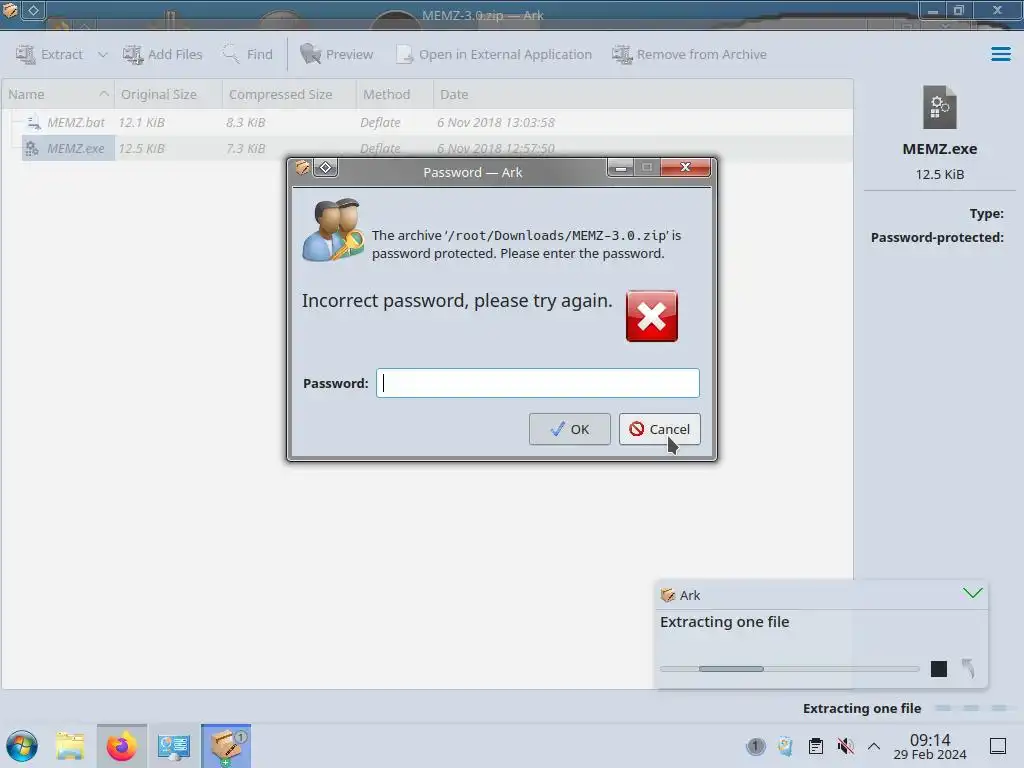The height and width of the screenshot is (768, 1024).
Task: Sort by Original Size column
Action: coord(168,94)
